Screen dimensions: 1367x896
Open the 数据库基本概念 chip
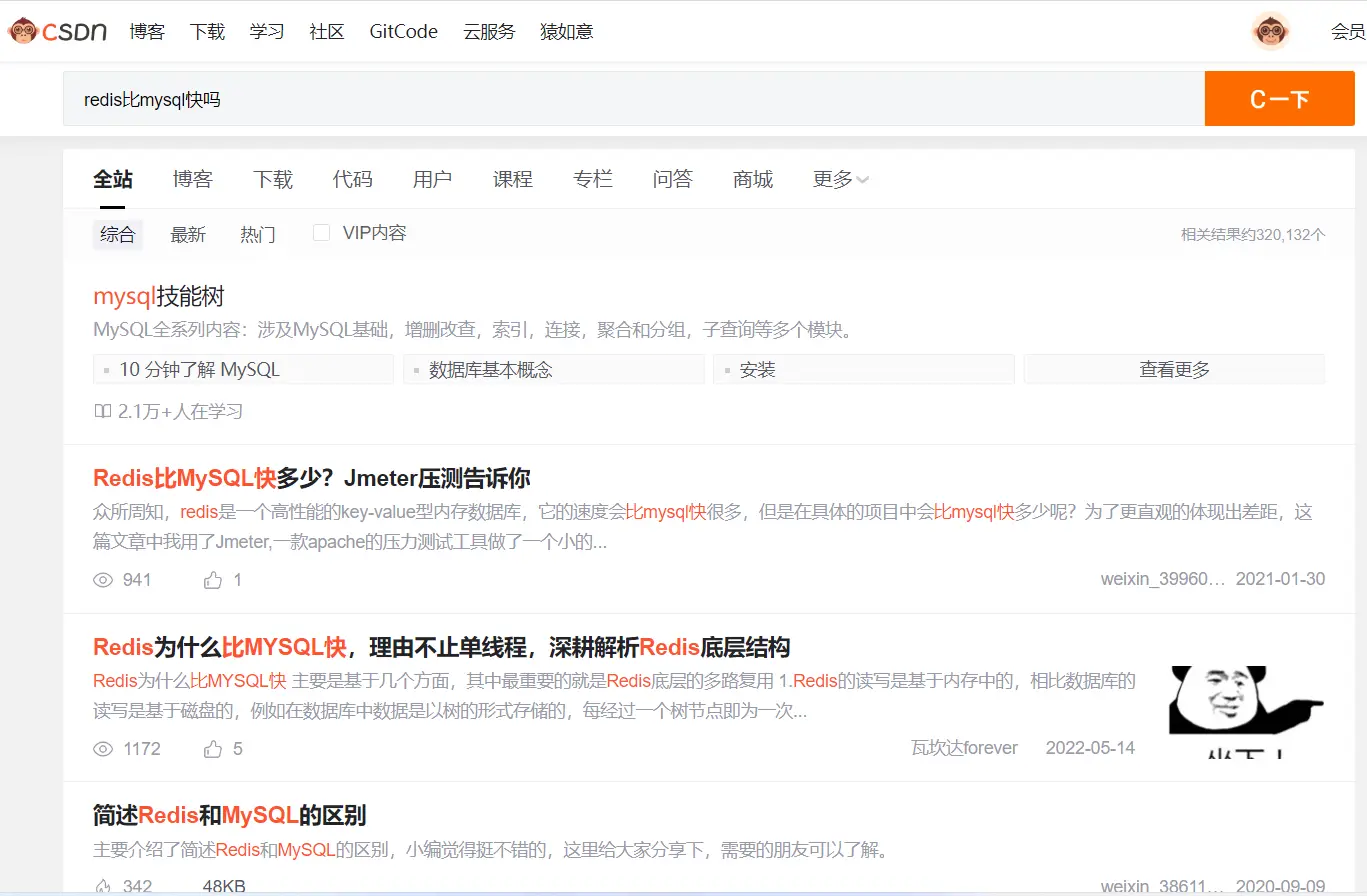[x=554, y=369]
